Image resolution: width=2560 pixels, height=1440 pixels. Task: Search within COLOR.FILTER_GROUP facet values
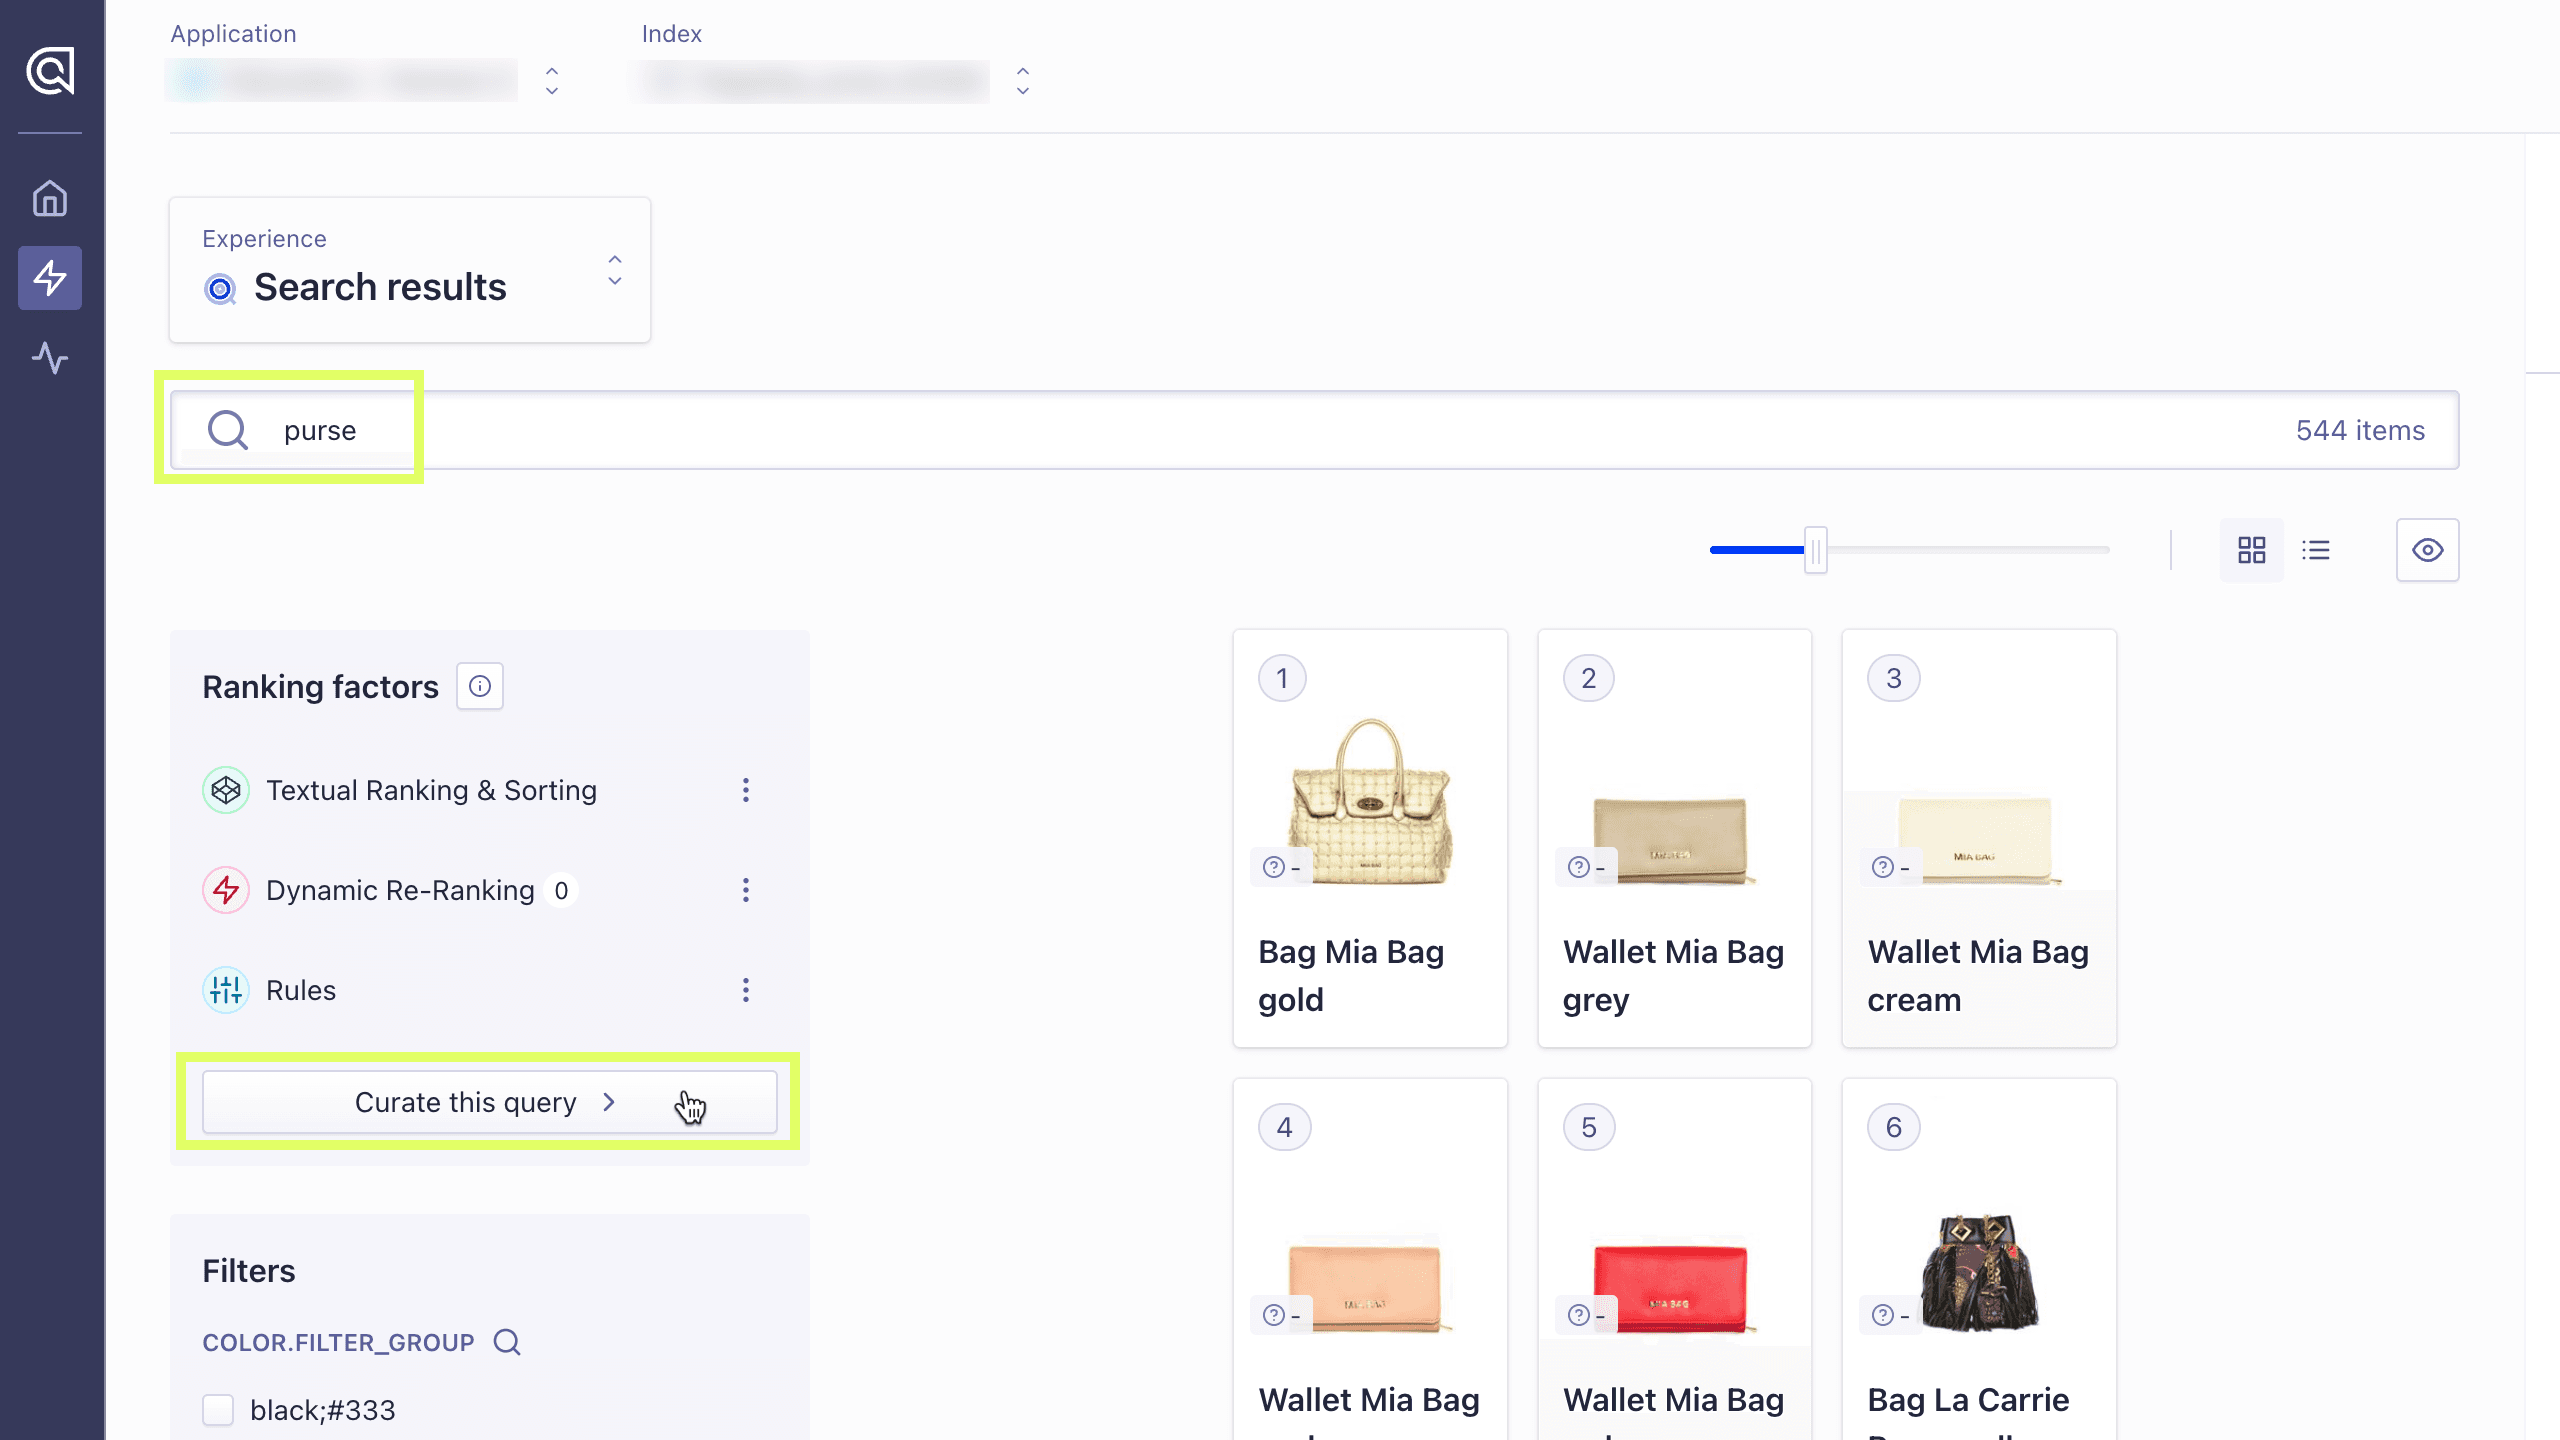tap(507, 1342)
